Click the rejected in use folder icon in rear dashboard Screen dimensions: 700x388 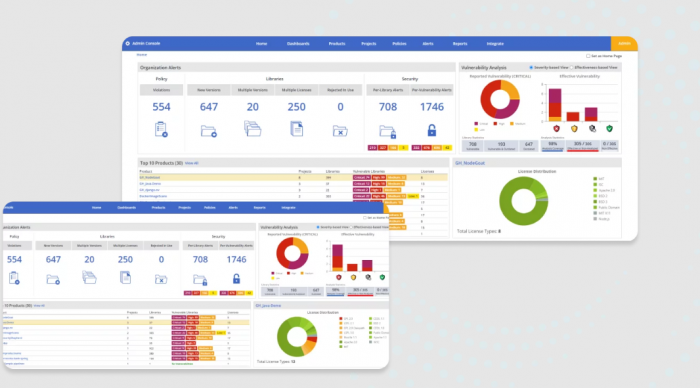click(340, 131)
